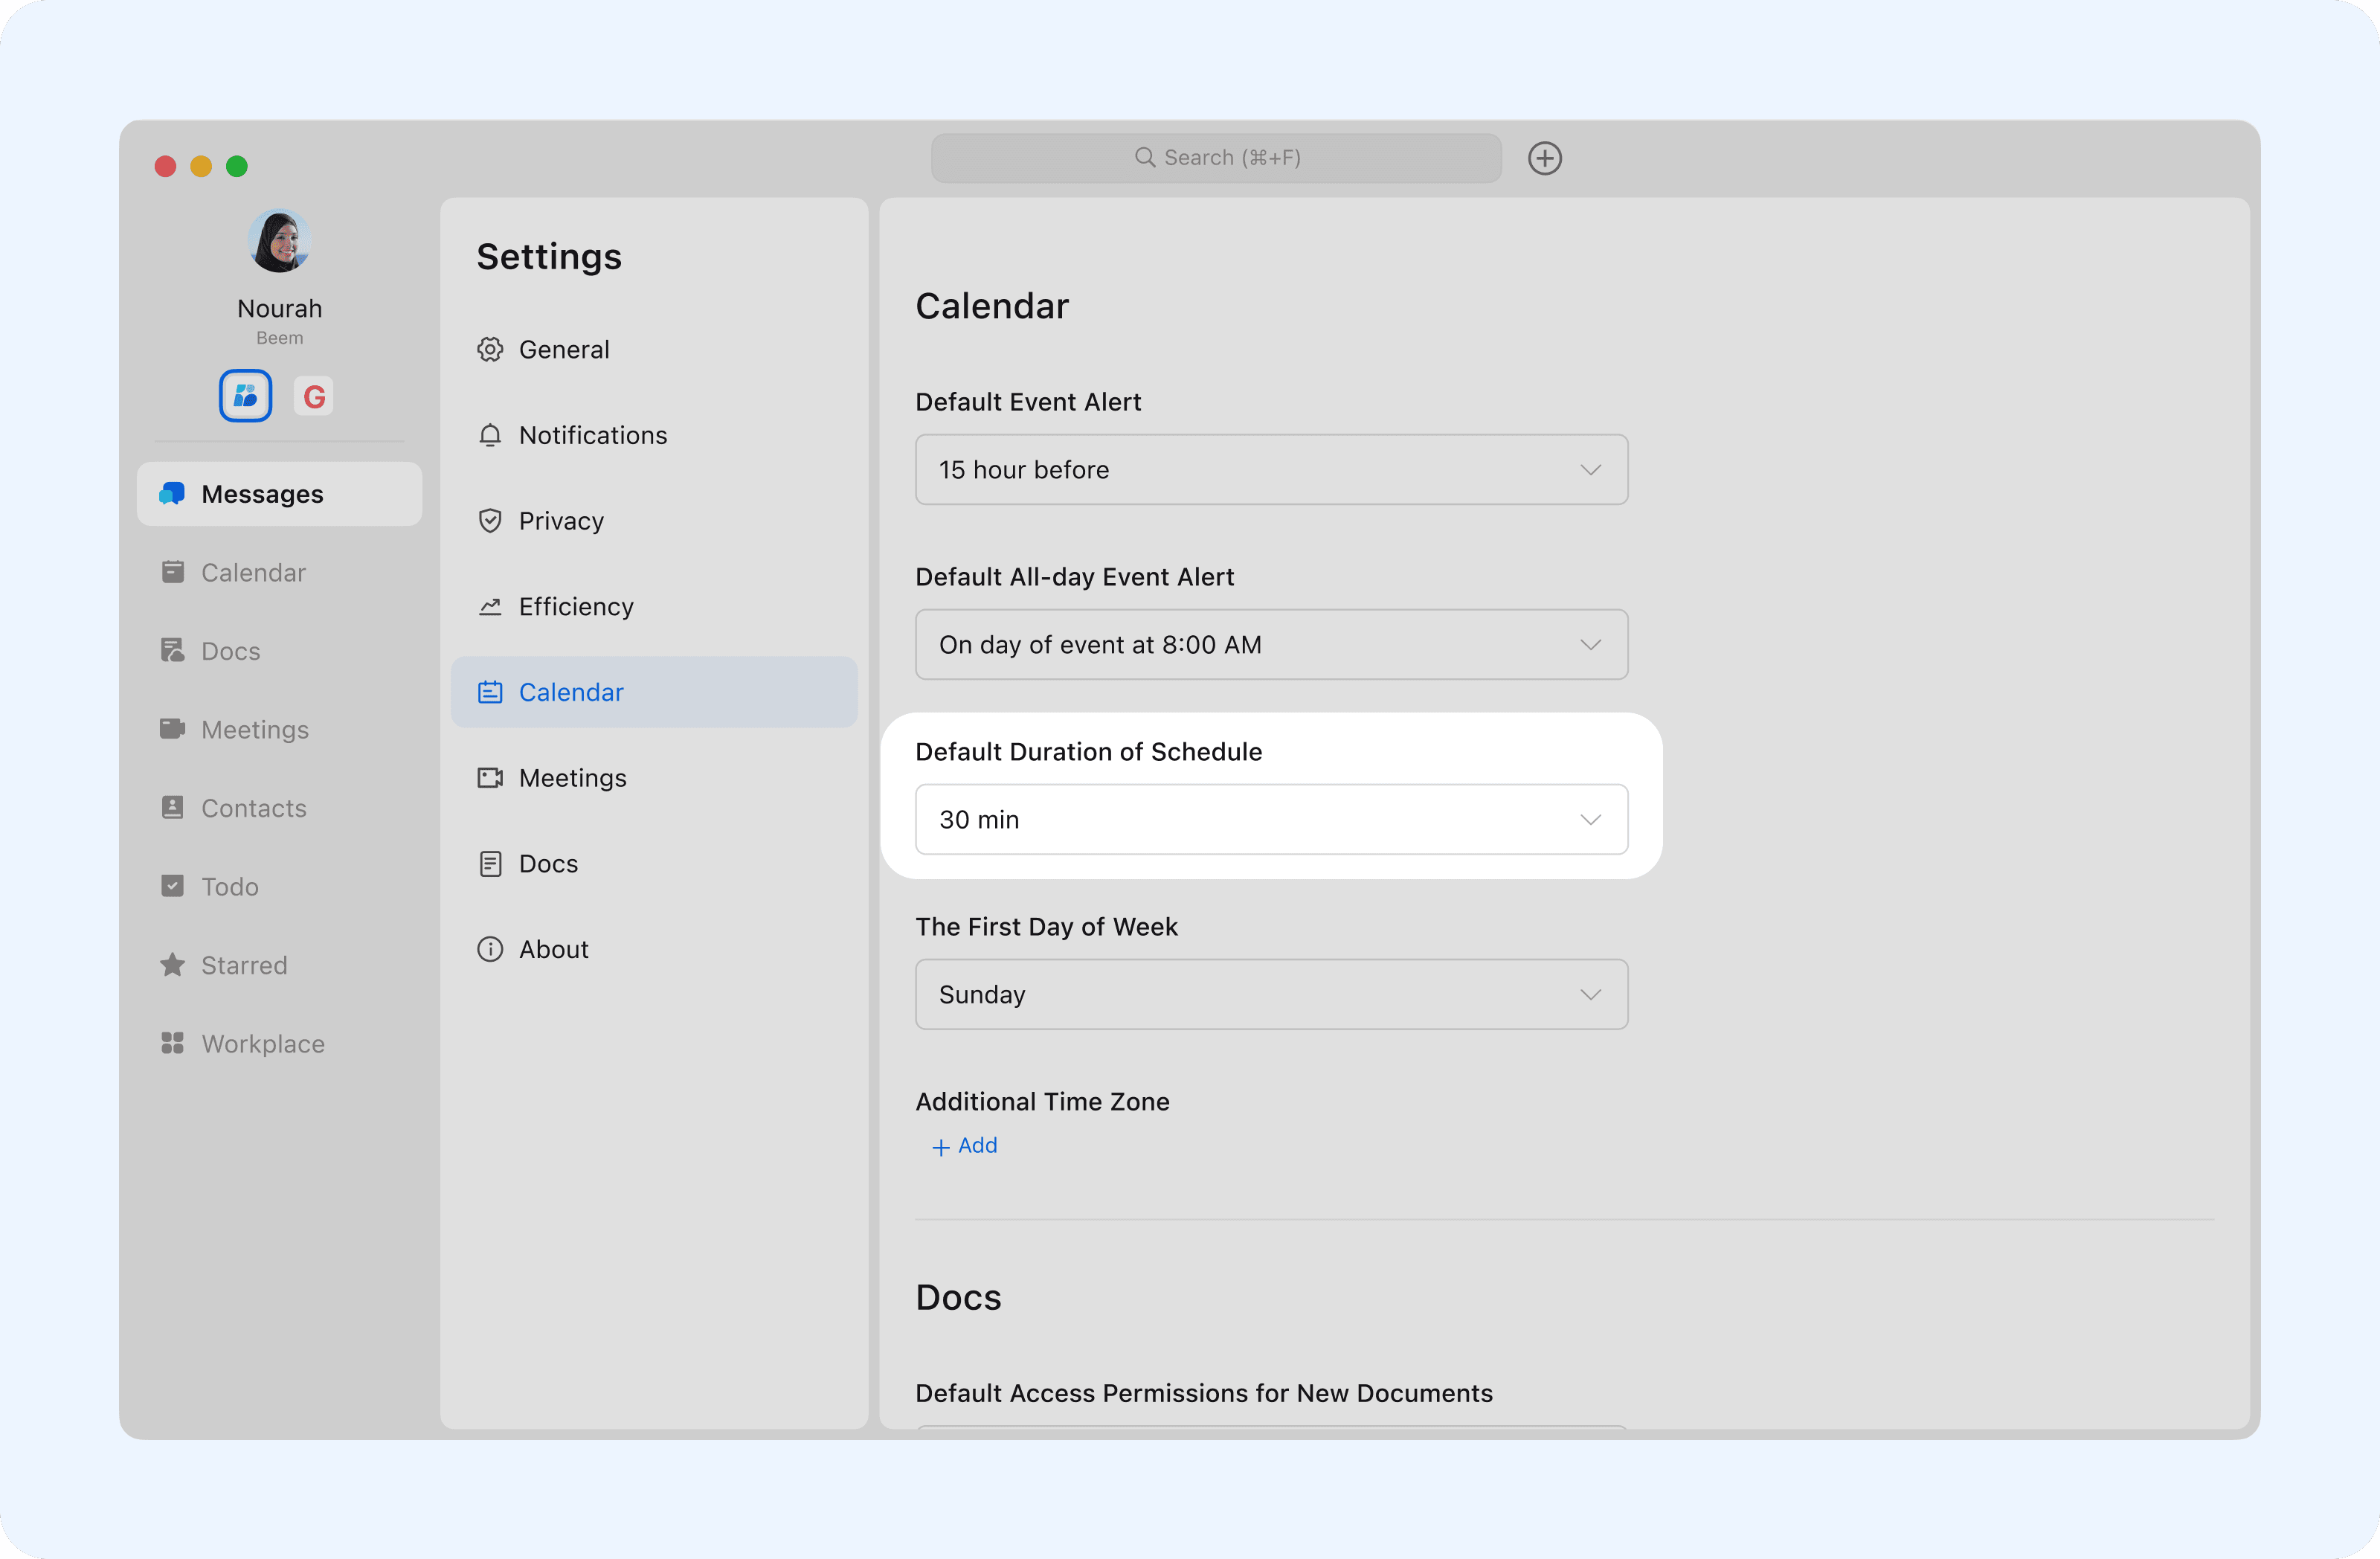Open Notifications settings section
The width and height of the screenshot is (2380, 1559).
click(592, 435)
